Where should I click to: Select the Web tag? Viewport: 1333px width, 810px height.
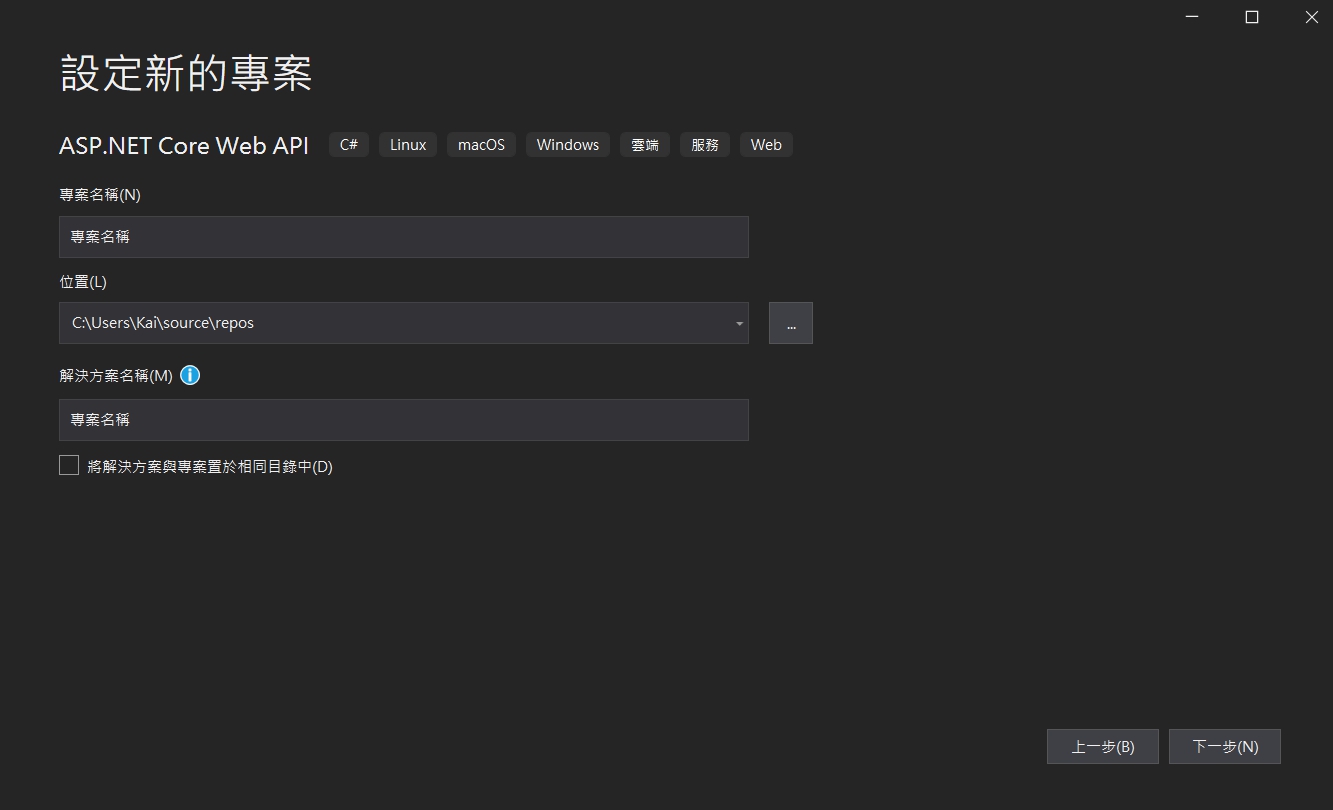pyautogui.click(x=766, y=144)
